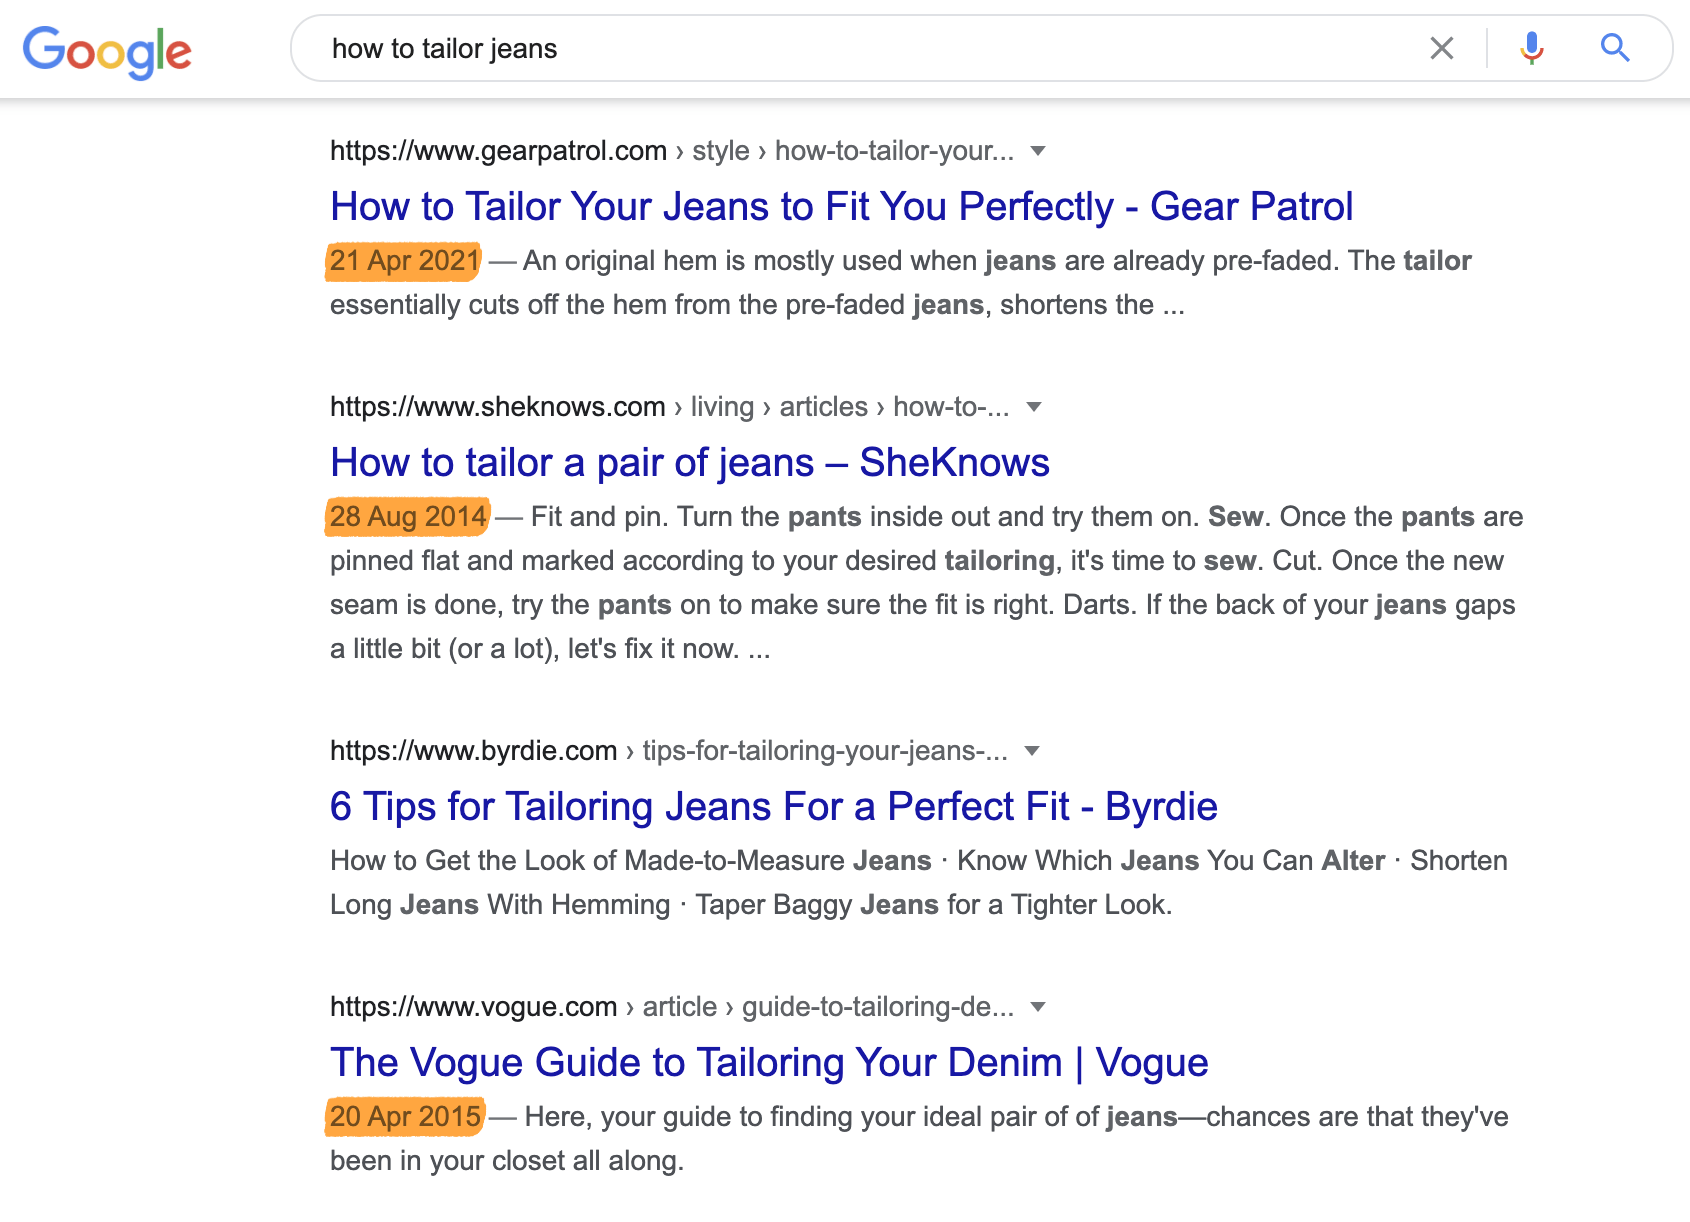
Task: Click the gearpatrol.com URL breadcrumb
Action: [x=498, y=151]
